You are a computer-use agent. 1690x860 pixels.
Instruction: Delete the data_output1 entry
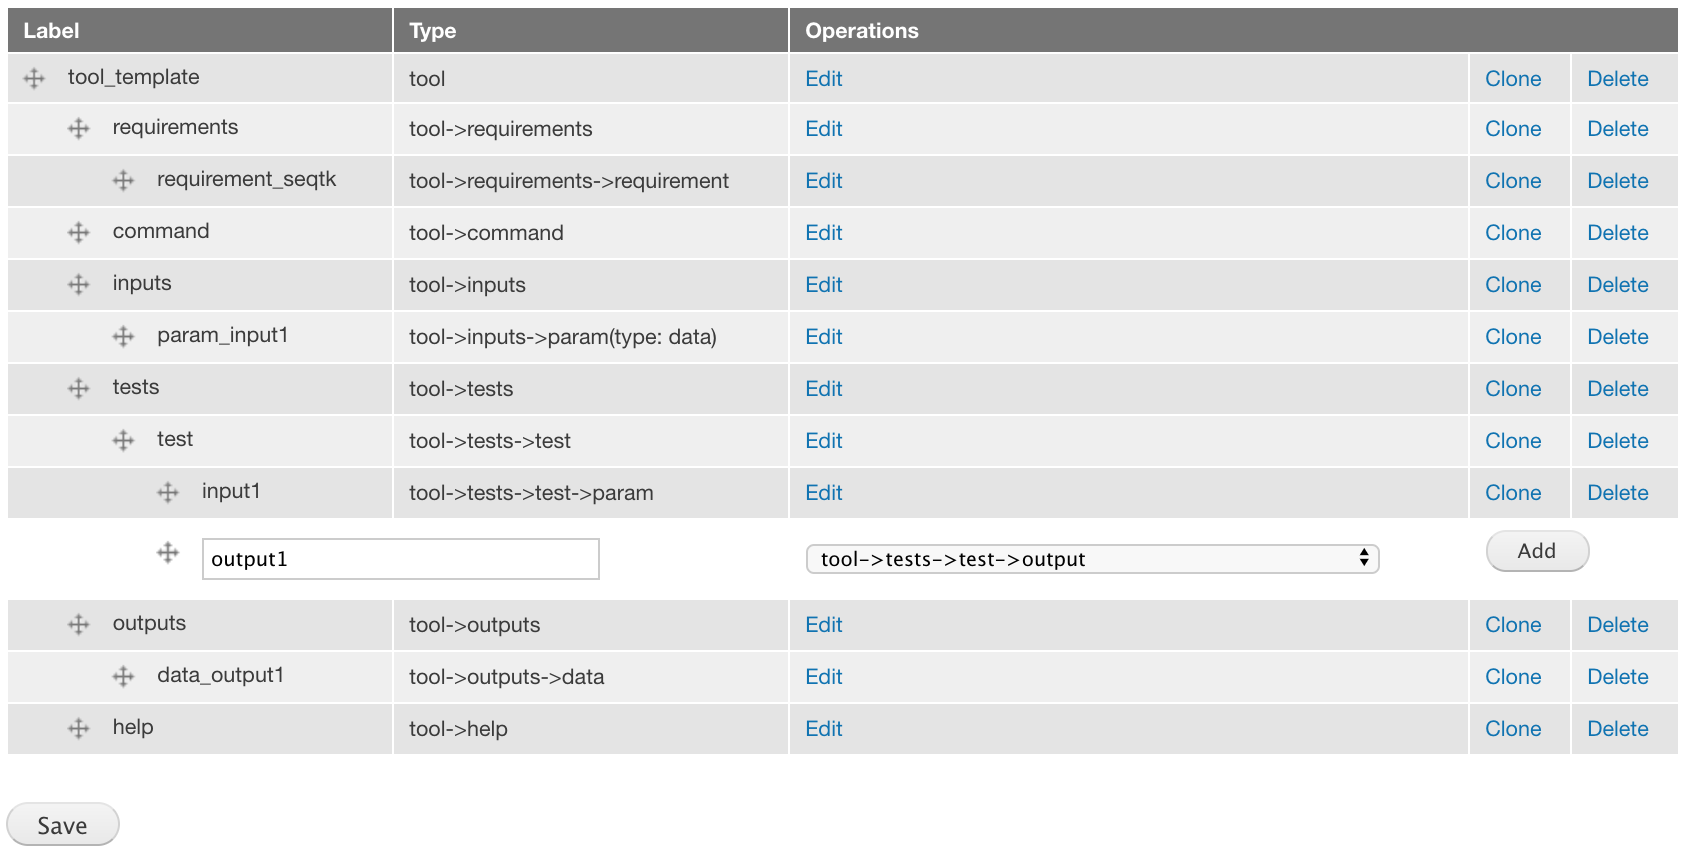(x=1618, y=677)
